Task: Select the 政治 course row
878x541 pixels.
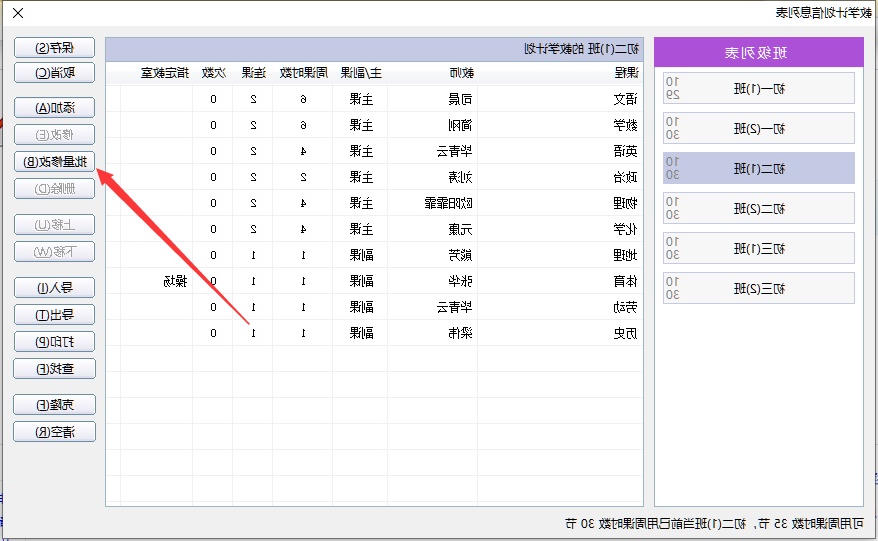Action: coord(374,177)
